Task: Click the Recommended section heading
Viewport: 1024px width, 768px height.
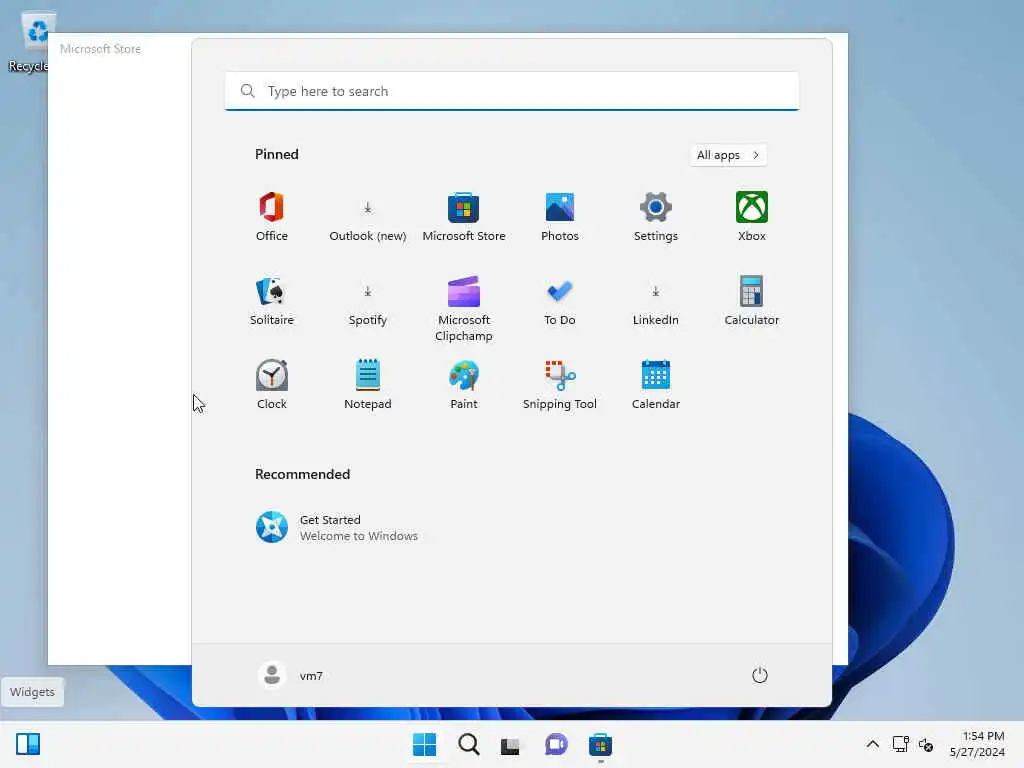Action: coord(302,474)
